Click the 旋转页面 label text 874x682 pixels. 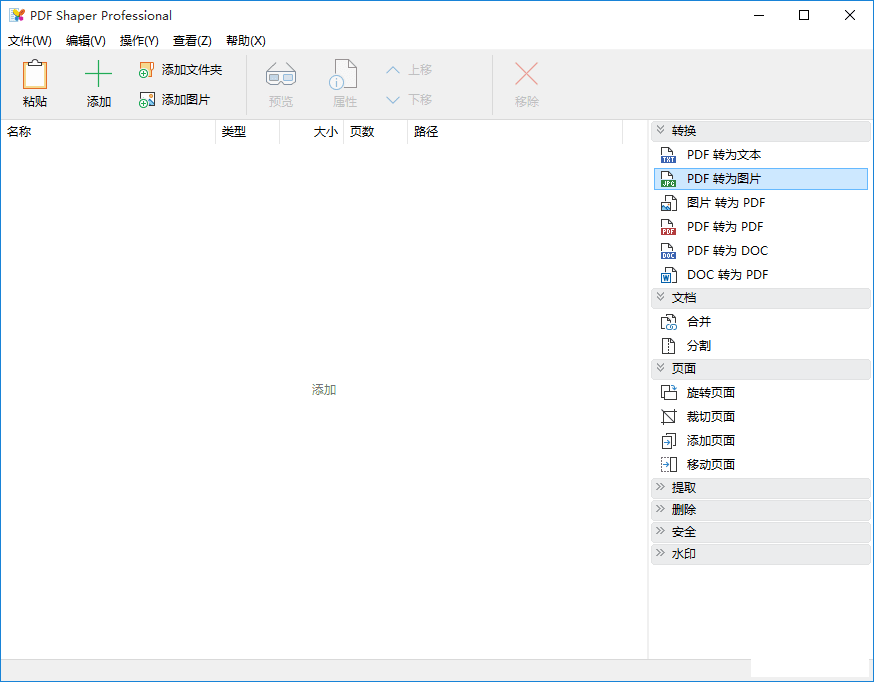coord(711,393)
